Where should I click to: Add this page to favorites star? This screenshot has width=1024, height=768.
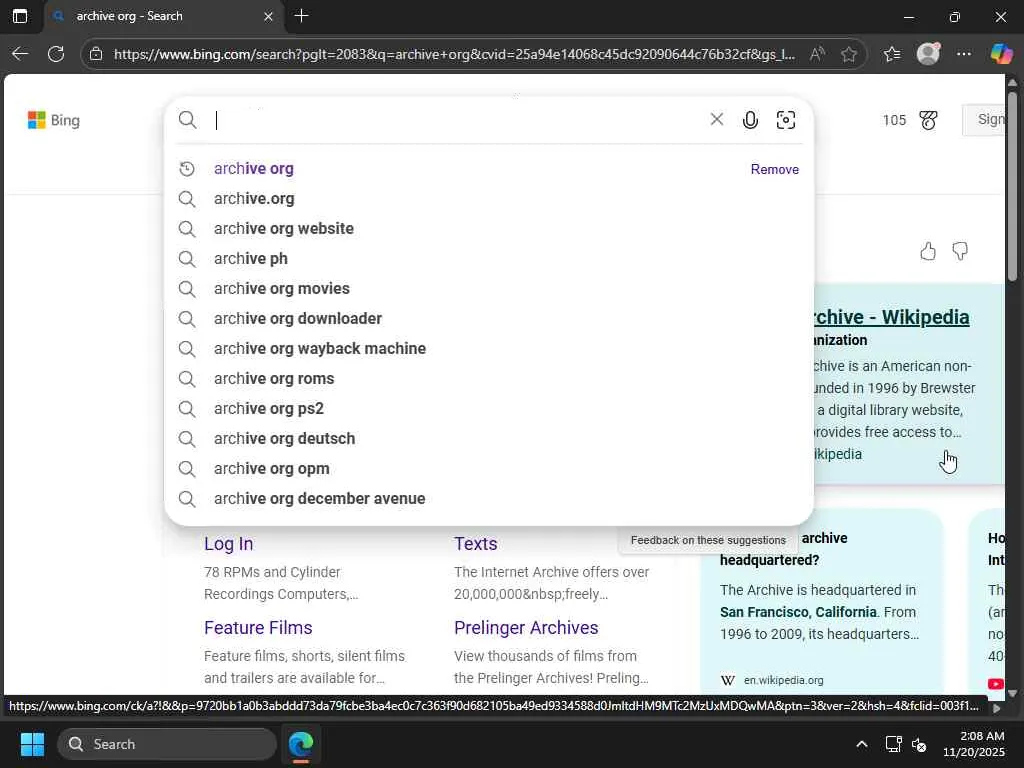(x=849, y=54)
